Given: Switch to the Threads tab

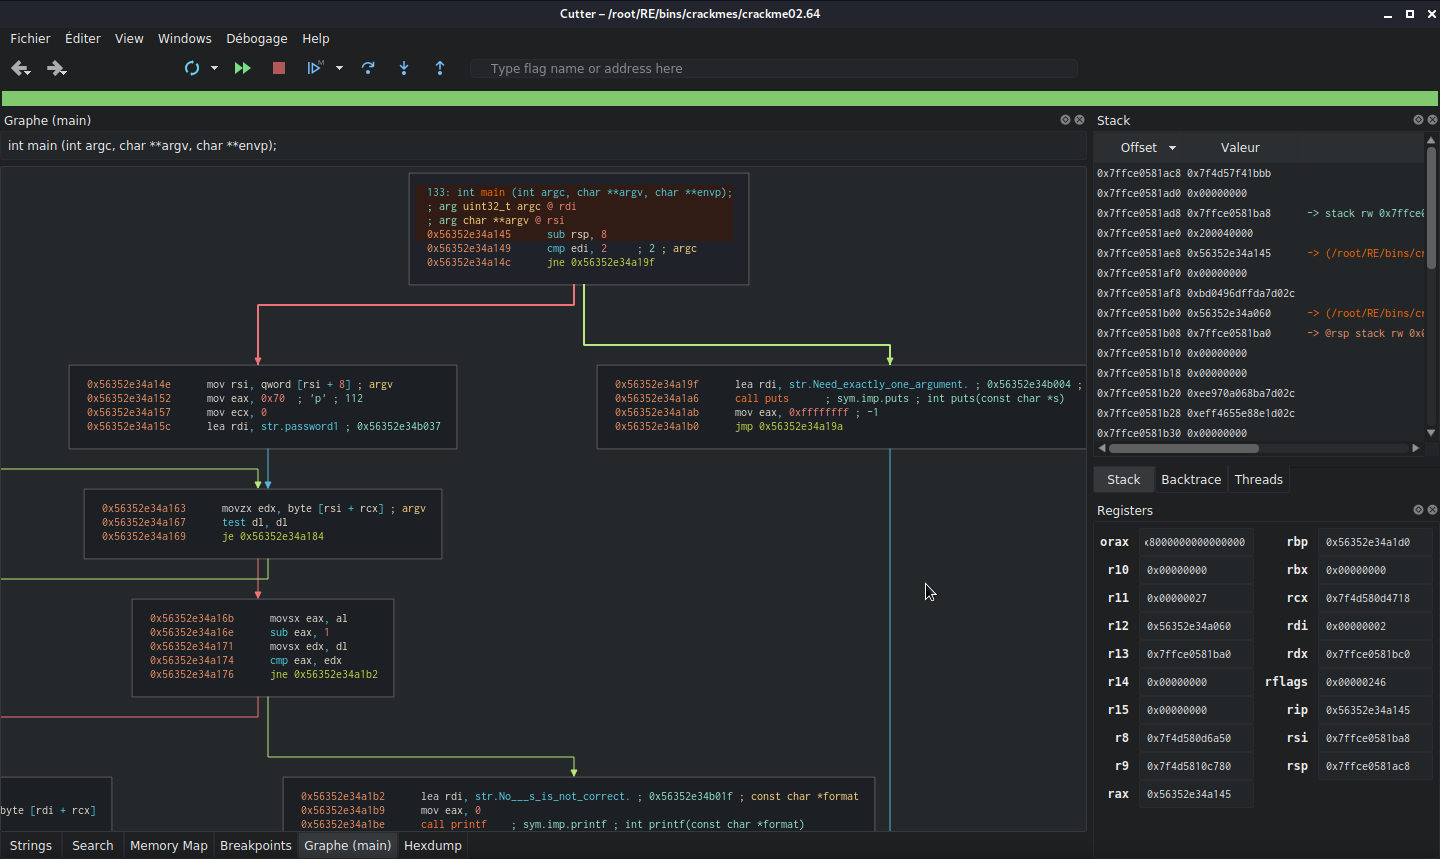Looking at the screenshot, I should [x=1258, y=479].
